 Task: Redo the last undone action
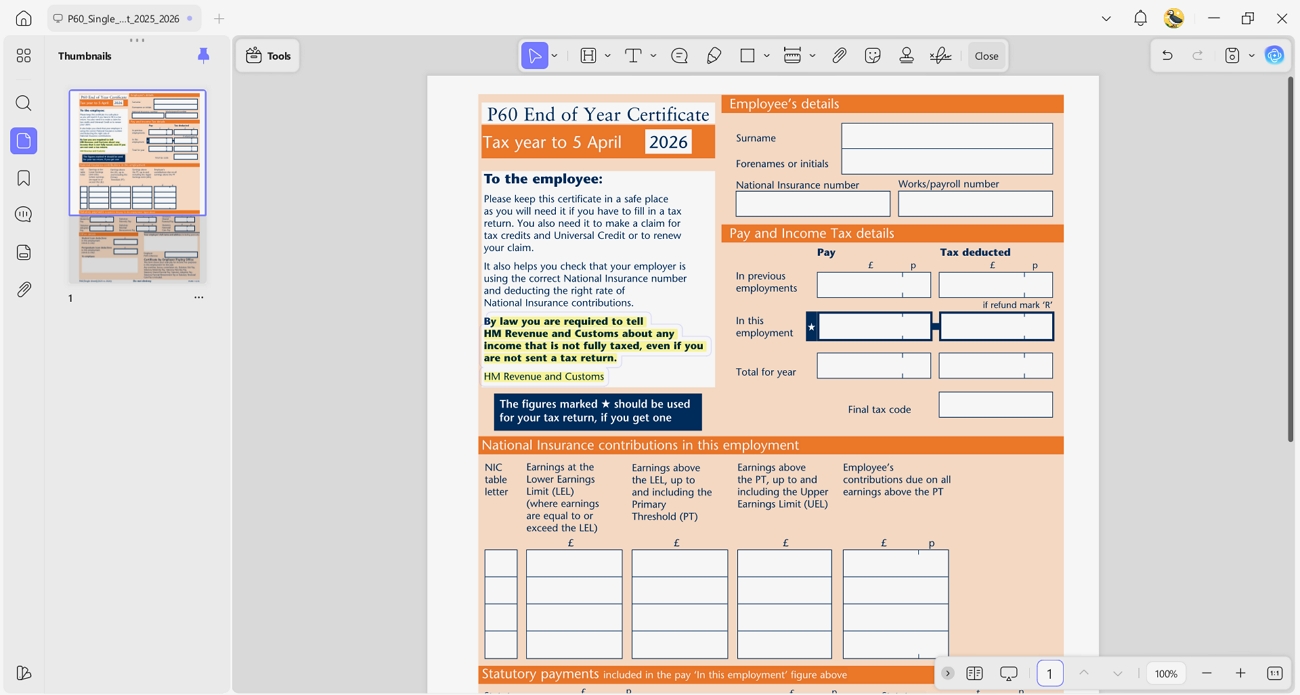point(1198,56)
